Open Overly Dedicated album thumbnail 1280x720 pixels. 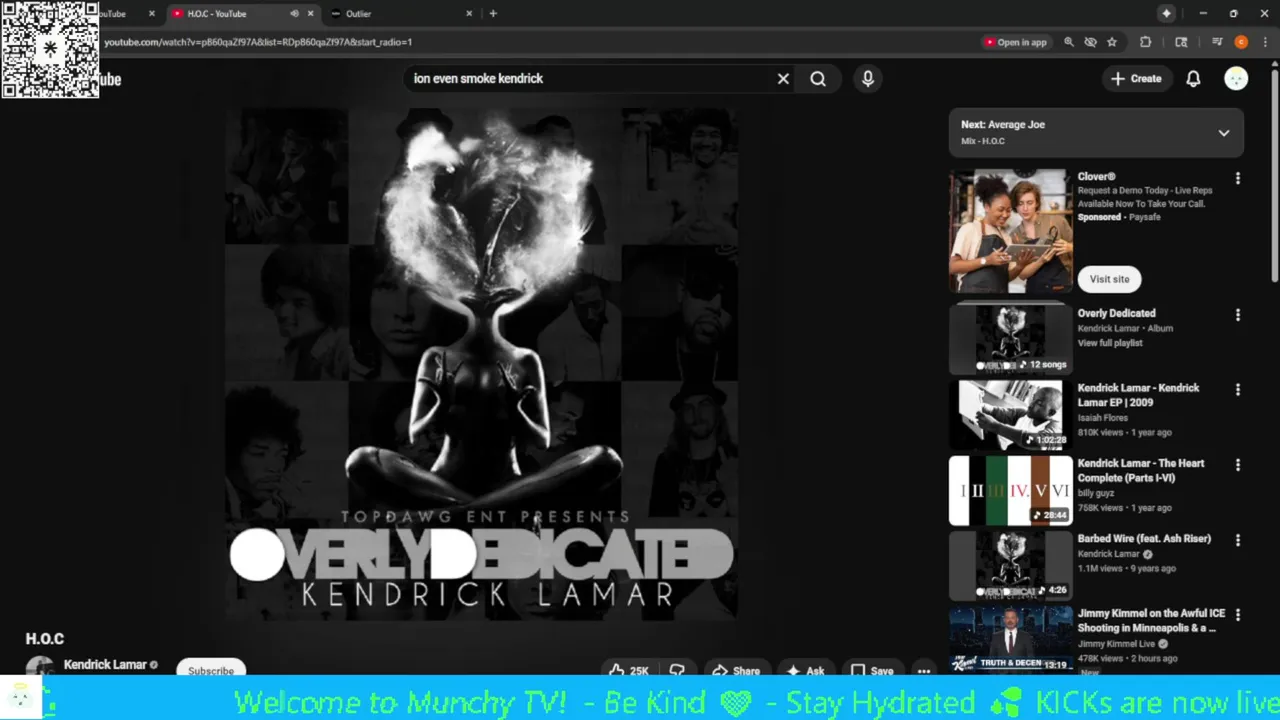click(1010, 338)
